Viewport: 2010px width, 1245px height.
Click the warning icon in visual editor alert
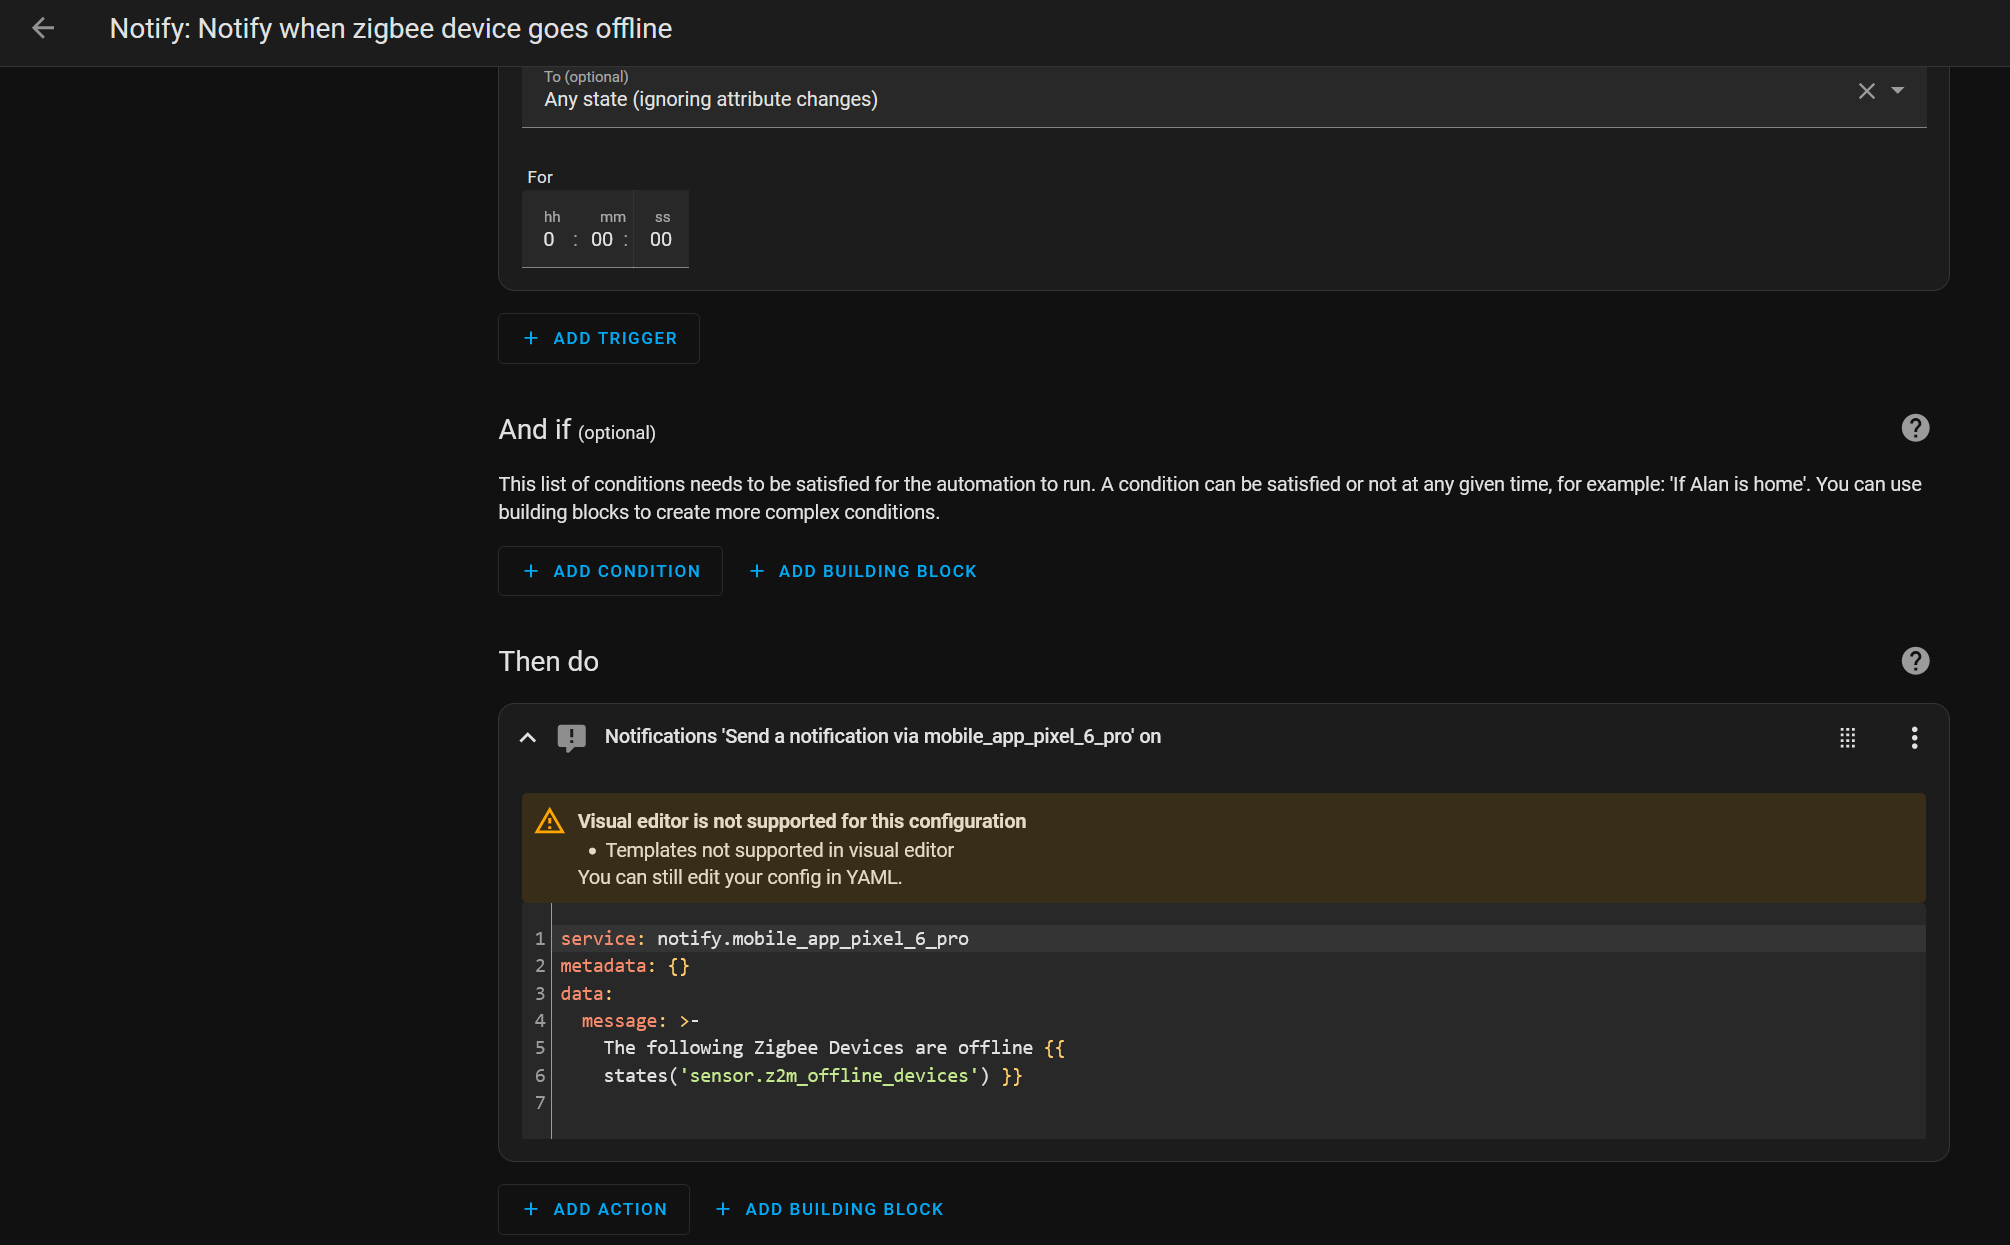pos(549,821)
